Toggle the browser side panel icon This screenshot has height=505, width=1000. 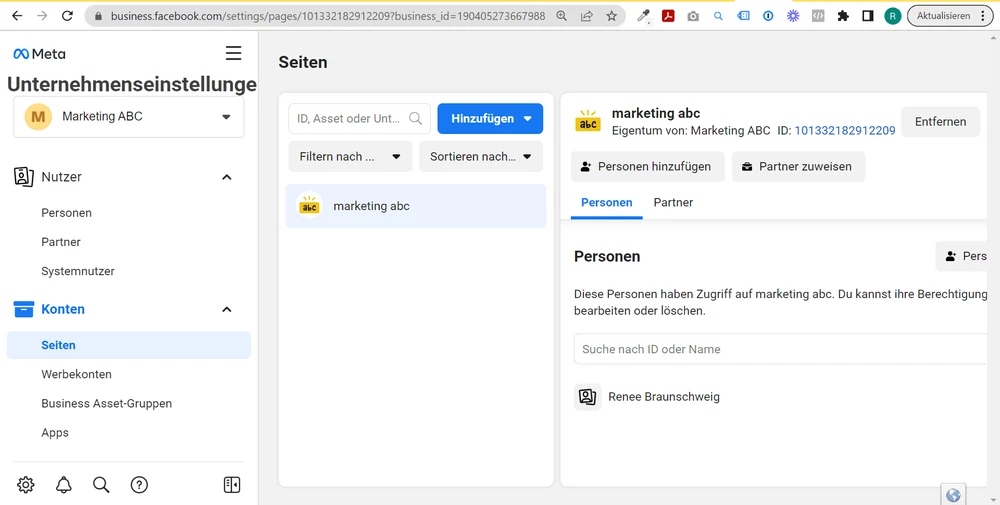tap(867, 16)
